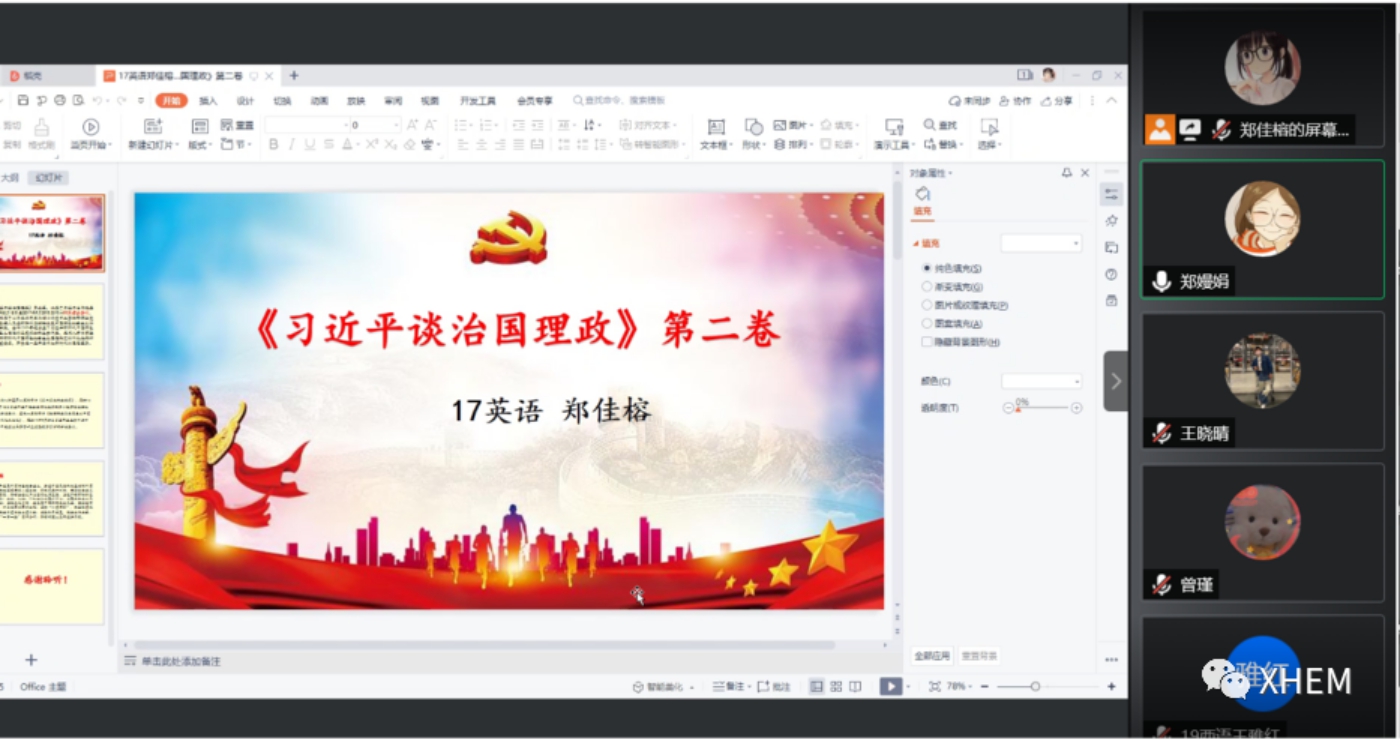This screenshot has height=740, width=1400.
Task: Open the color (颜色) dropdown
Action: click(x=1041, y=381)
